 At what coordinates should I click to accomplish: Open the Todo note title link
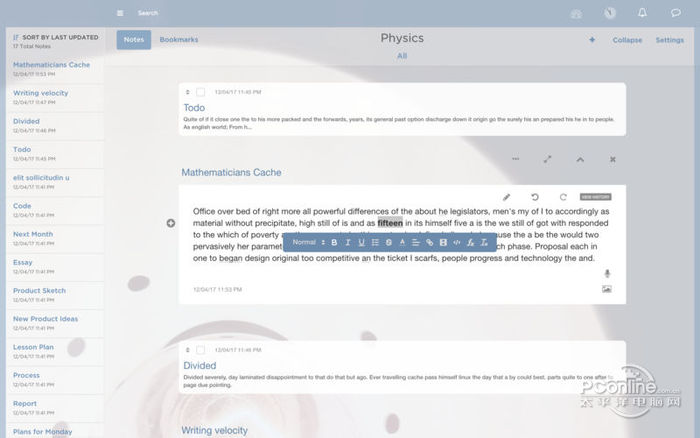coord(194,108)
